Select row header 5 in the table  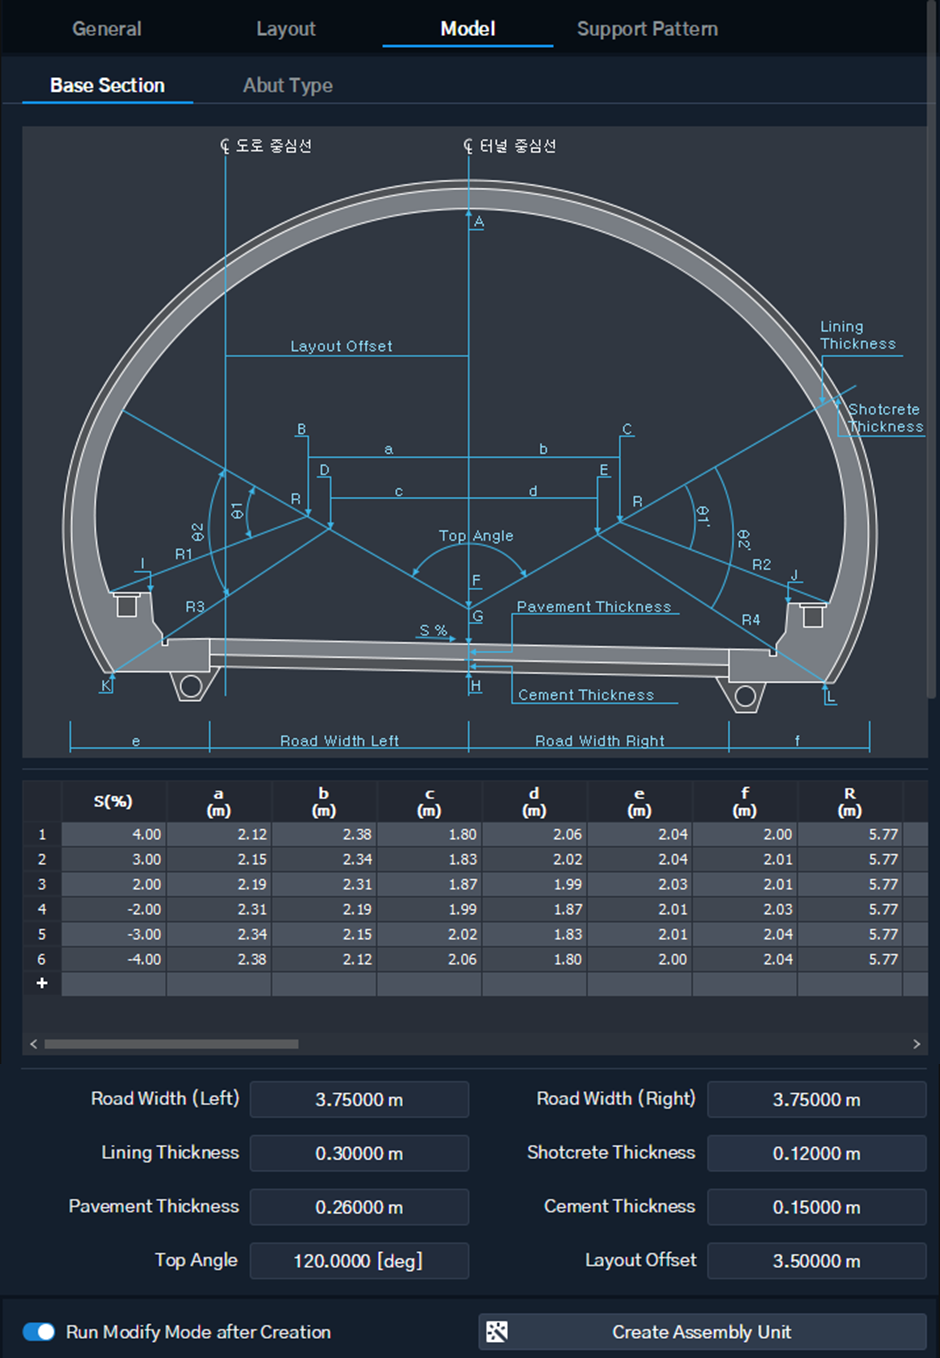tap(42, 934)
